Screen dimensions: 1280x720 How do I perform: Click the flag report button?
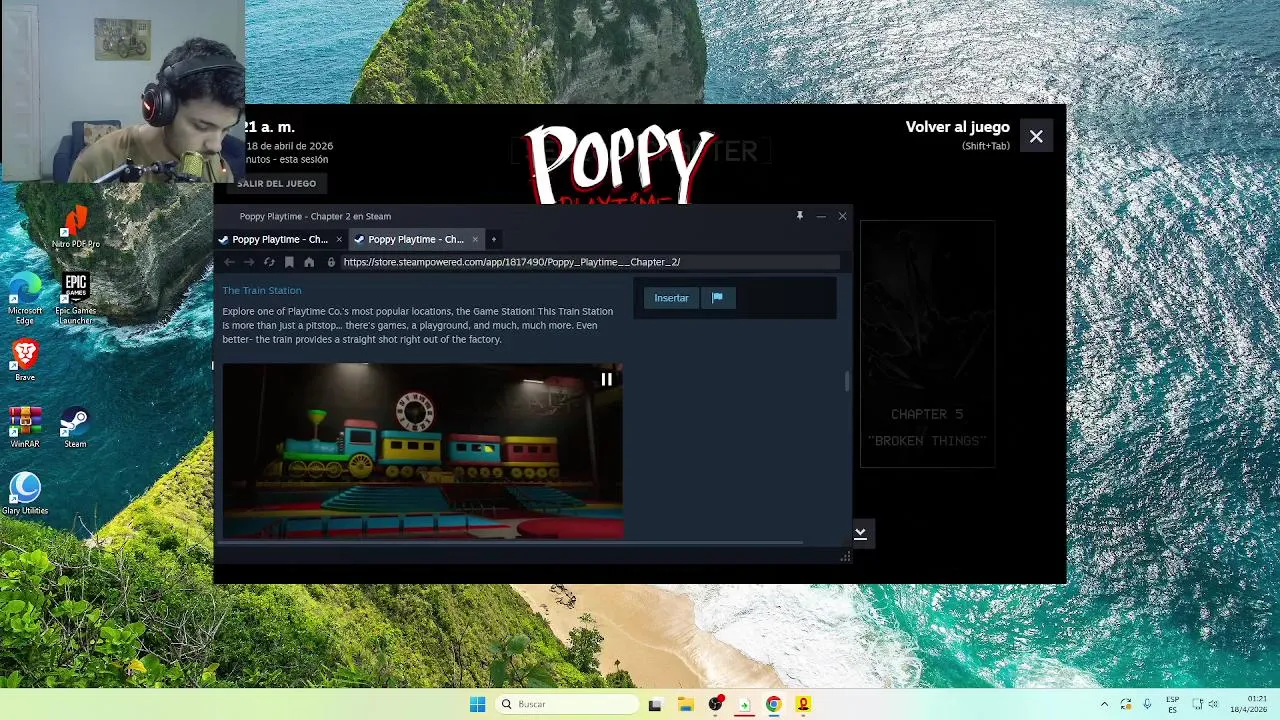(x=717, y=298)
